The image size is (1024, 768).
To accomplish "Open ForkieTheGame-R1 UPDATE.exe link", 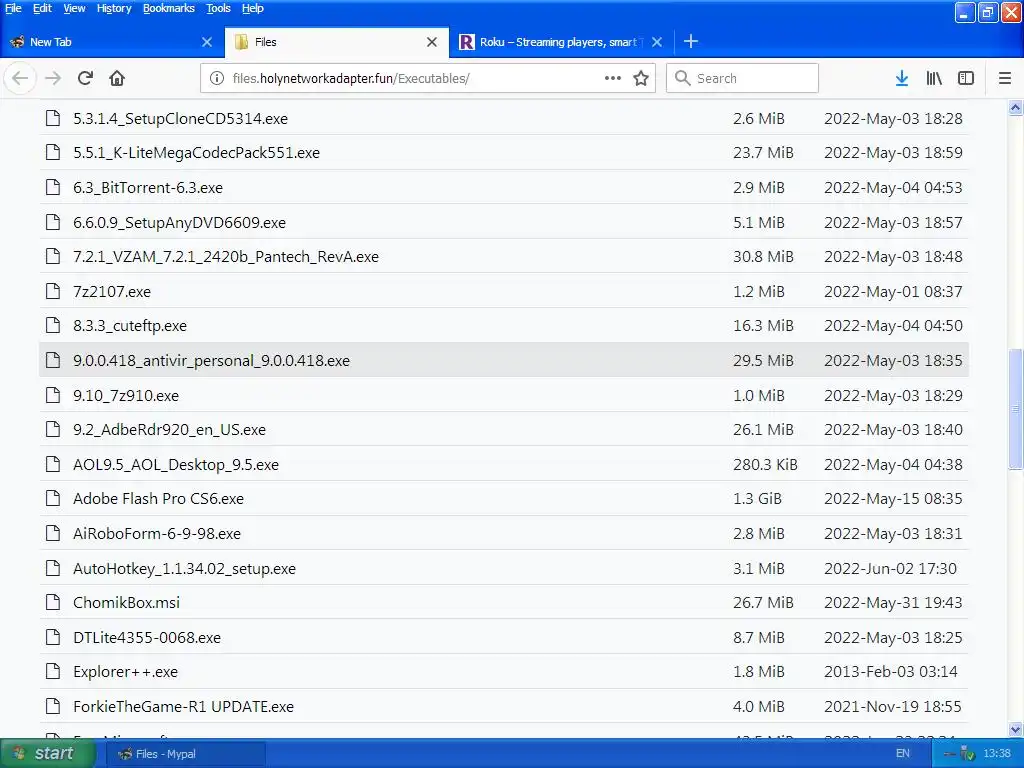I will coord(184,707).
